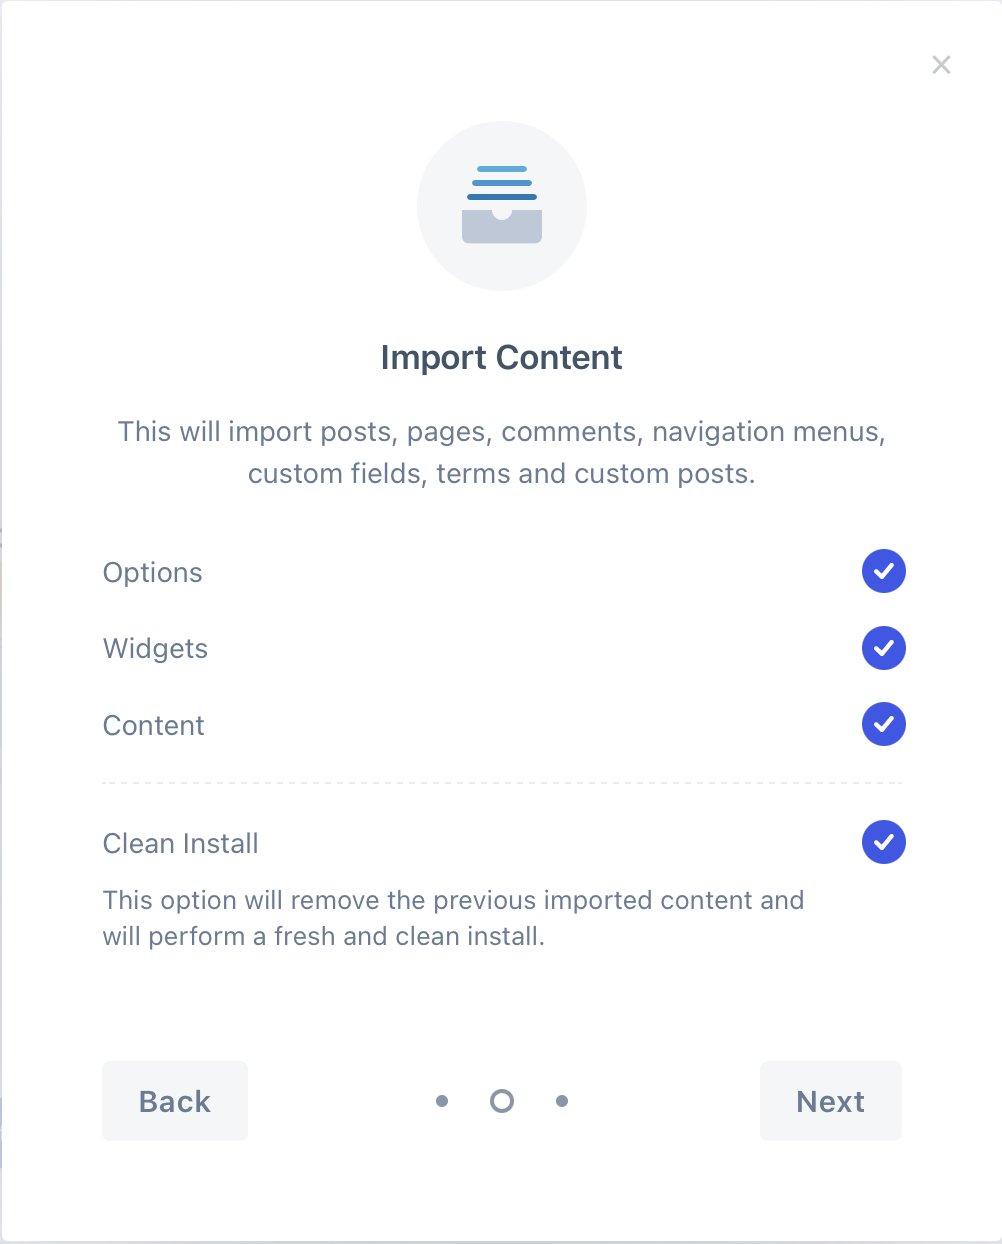The width and height of the screenshot is (1002, 1244).
Task: Click the Content row label
Action: click(x=154, y=725)
